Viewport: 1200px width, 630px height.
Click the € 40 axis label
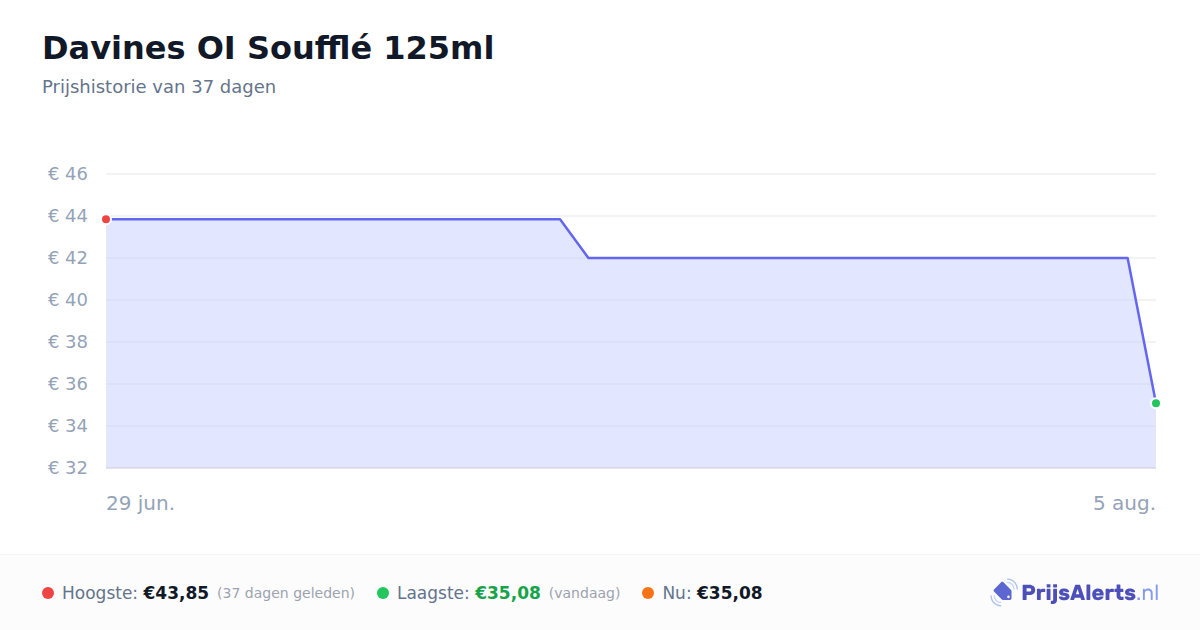(68, 300)
